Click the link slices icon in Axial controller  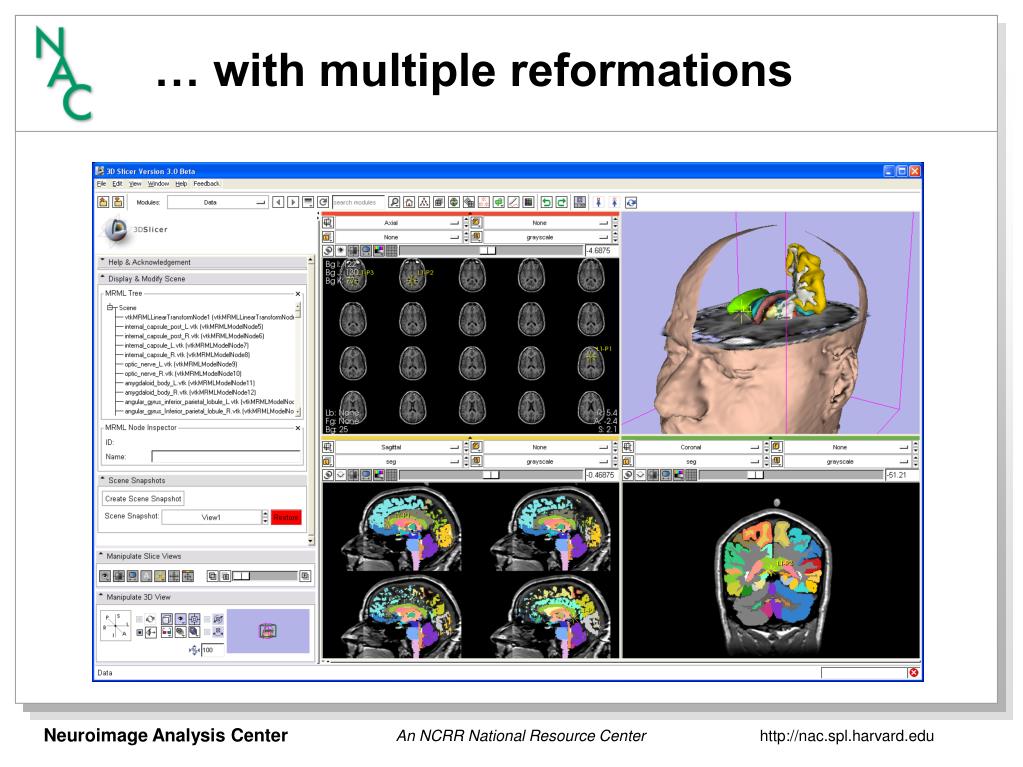(x=329, y=251)
